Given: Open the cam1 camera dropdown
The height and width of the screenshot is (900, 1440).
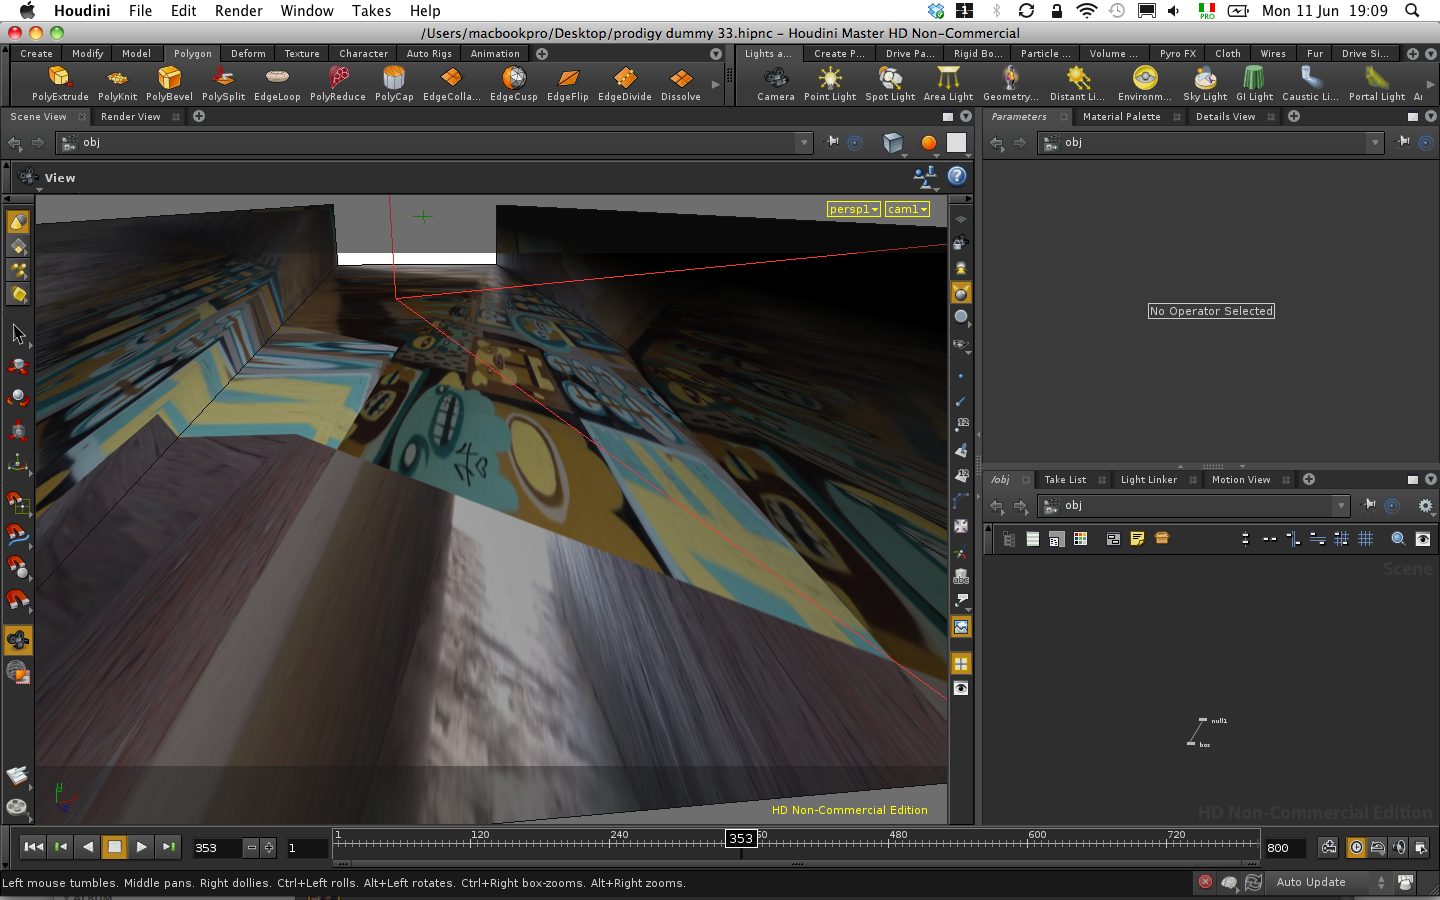Looking at the screenshot, I should pyautogui.click(x=907, y=209).
